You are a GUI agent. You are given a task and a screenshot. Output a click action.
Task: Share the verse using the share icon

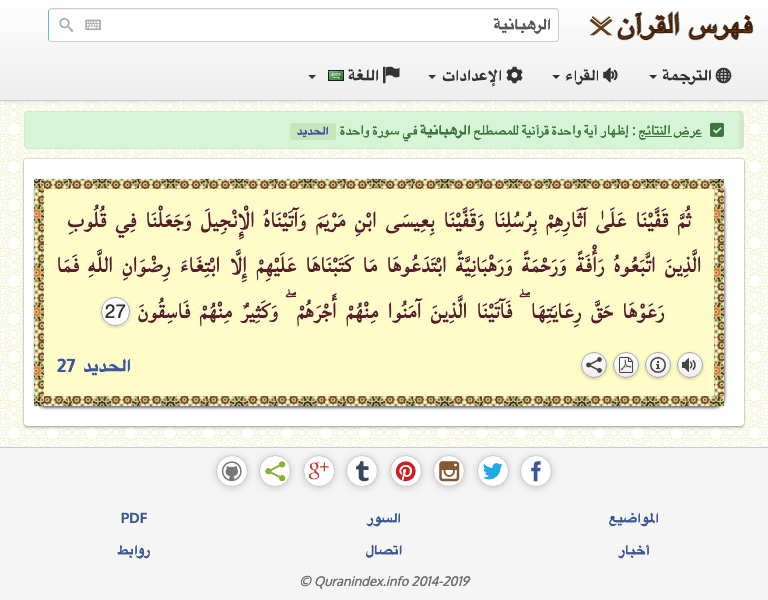[594, 365]
